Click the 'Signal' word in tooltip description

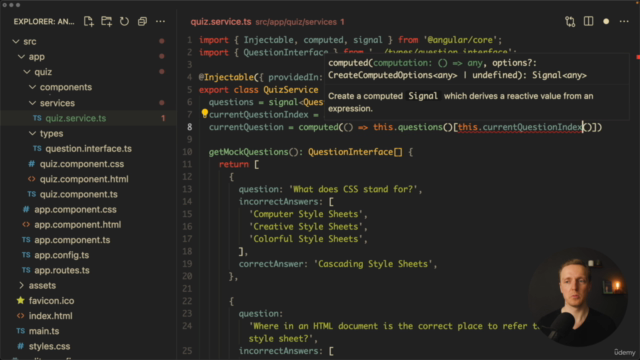pyautogui.click(x=423, y=96)
